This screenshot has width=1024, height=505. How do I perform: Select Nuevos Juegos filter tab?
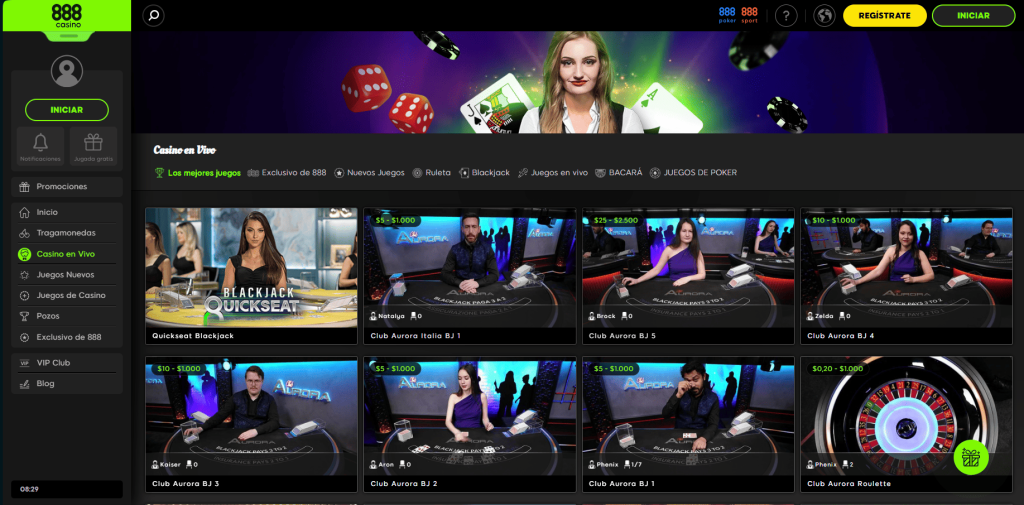pos(370,173)
